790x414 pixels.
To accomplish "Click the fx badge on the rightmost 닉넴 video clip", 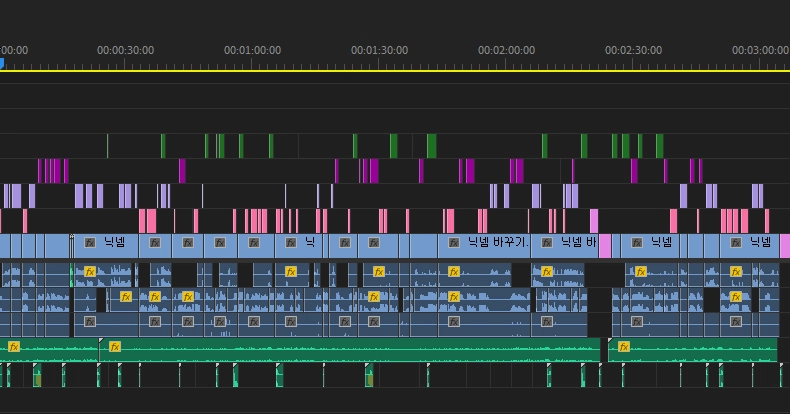I will 737,242.
